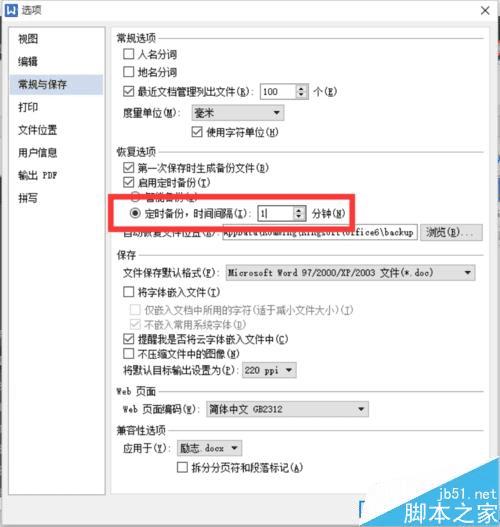This screenshot has height=527, width=500.
Task: Open the 打印 settings category
Action: point(28,107)
